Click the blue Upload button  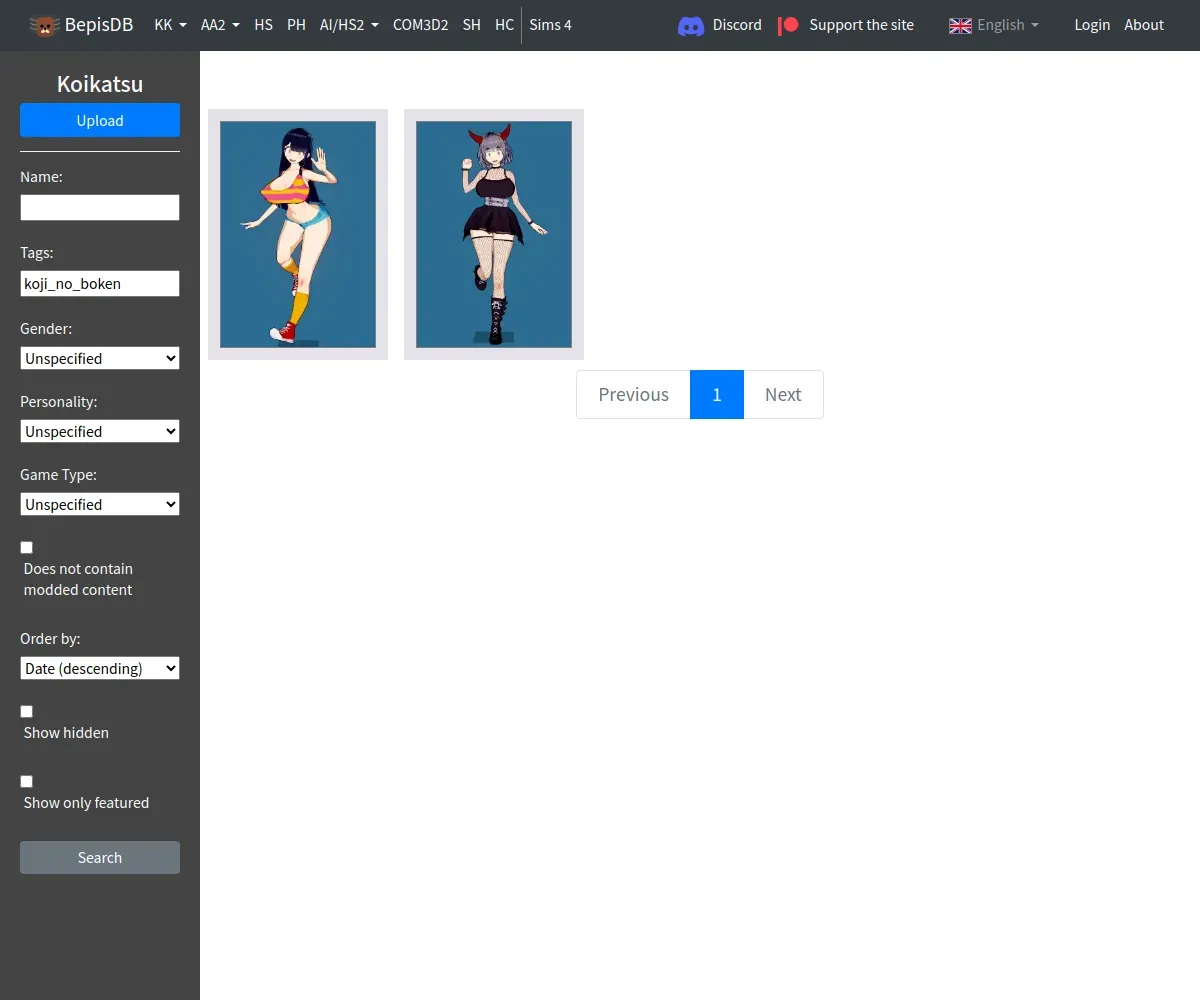coord(100,120)
